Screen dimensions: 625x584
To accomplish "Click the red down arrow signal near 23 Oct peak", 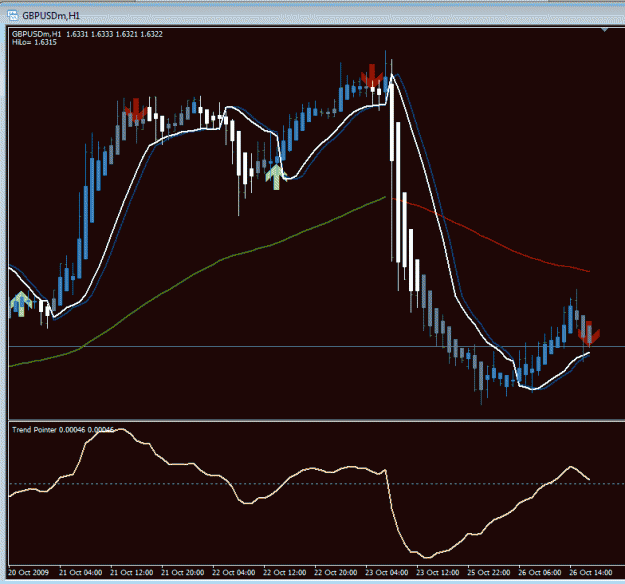I will (371, 75).
